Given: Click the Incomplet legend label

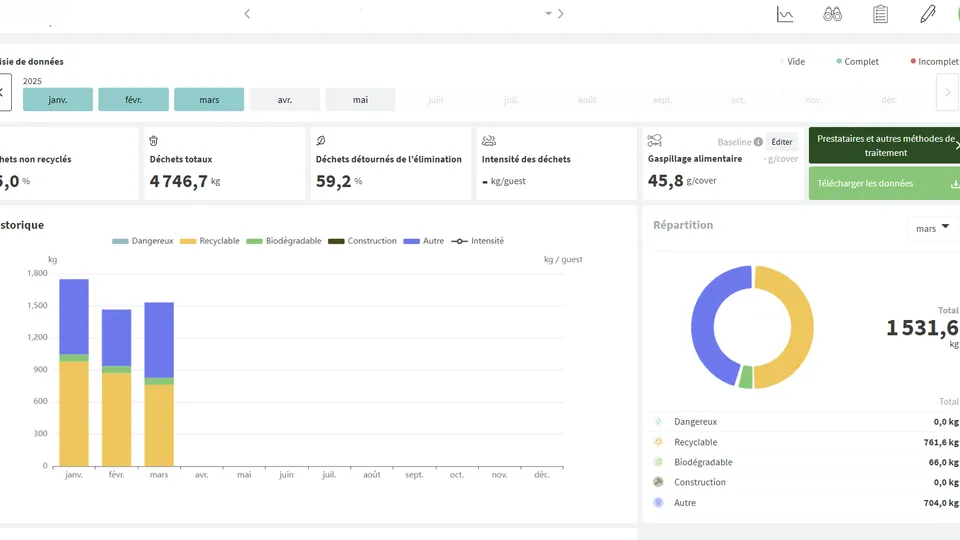Looking at the screenshot, I should tap(938, 61).
